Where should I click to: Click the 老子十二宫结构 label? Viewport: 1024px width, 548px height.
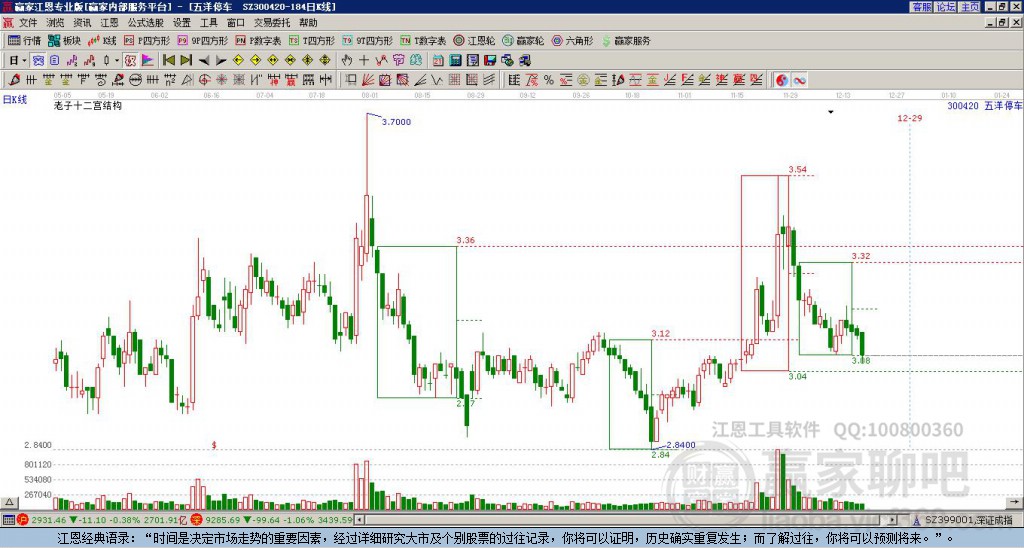tap(88, 105)
